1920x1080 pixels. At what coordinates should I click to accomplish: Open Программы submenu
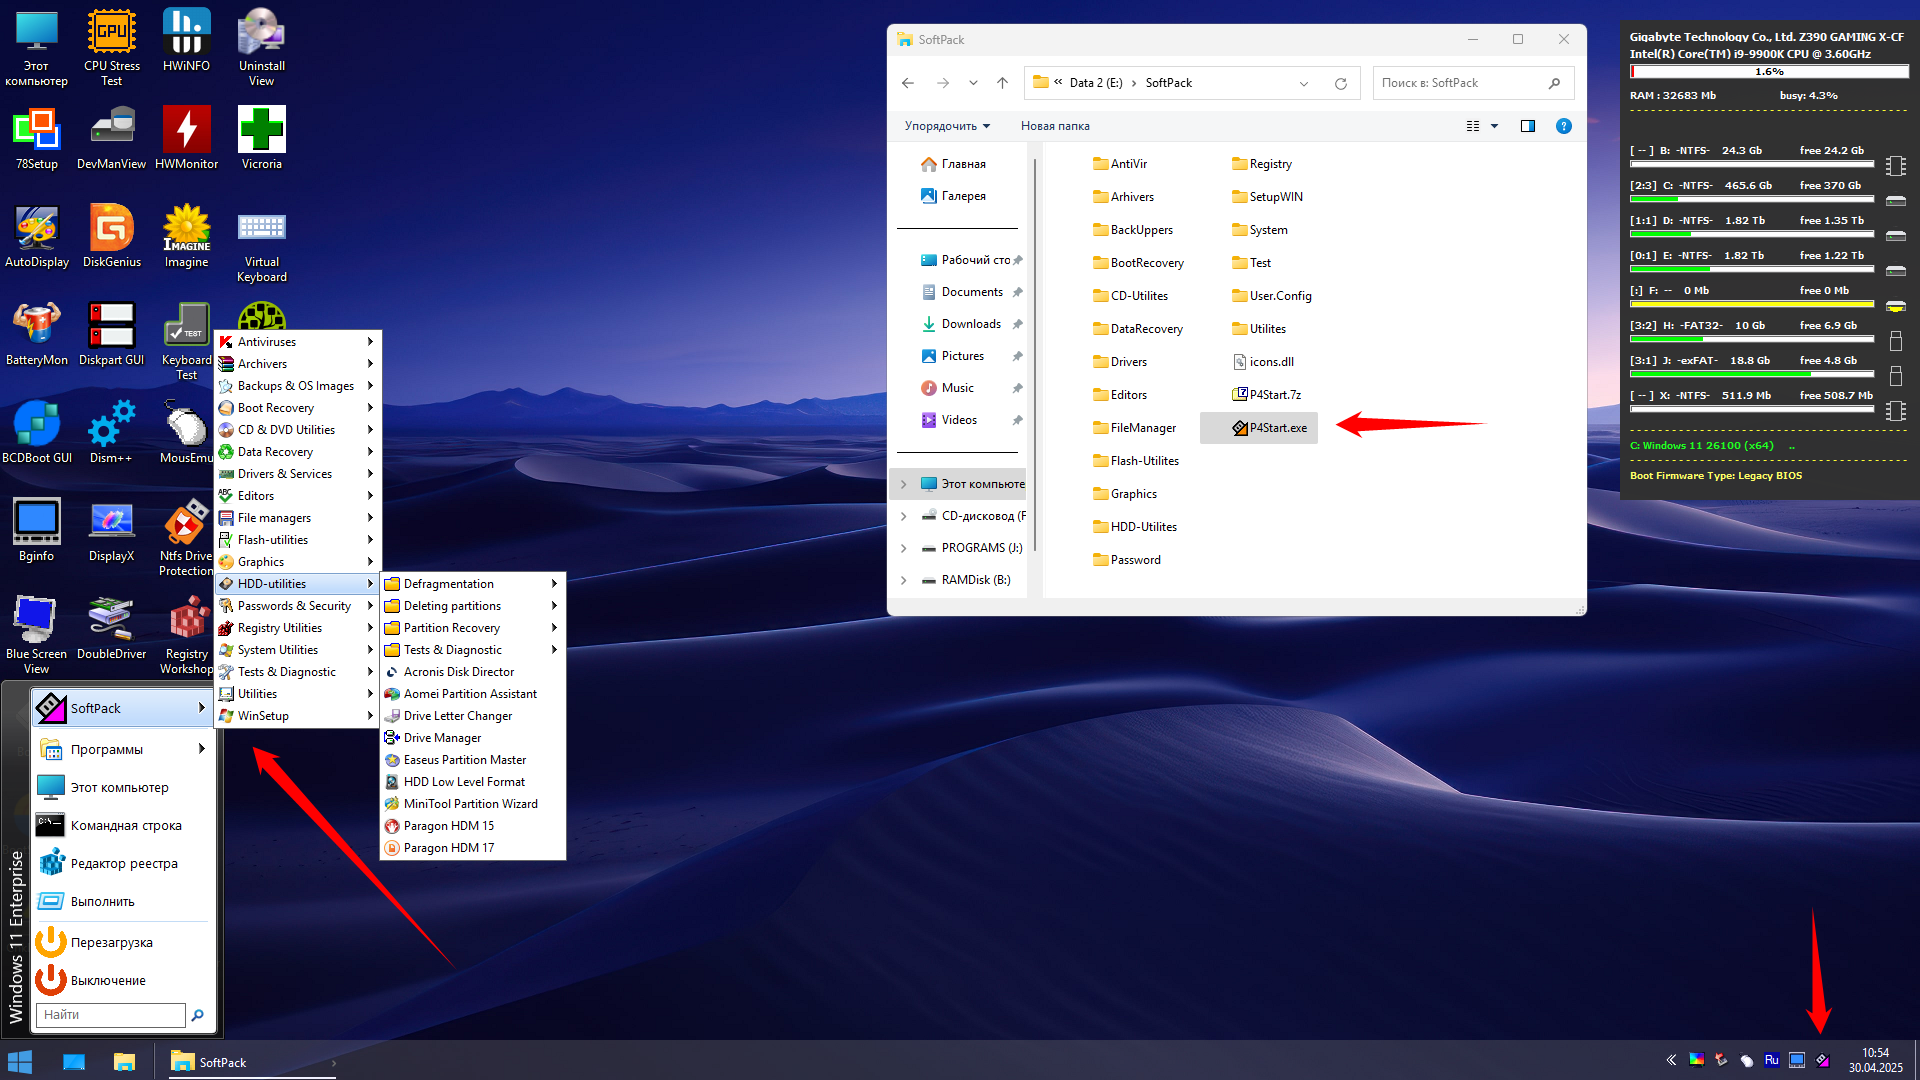122,749
